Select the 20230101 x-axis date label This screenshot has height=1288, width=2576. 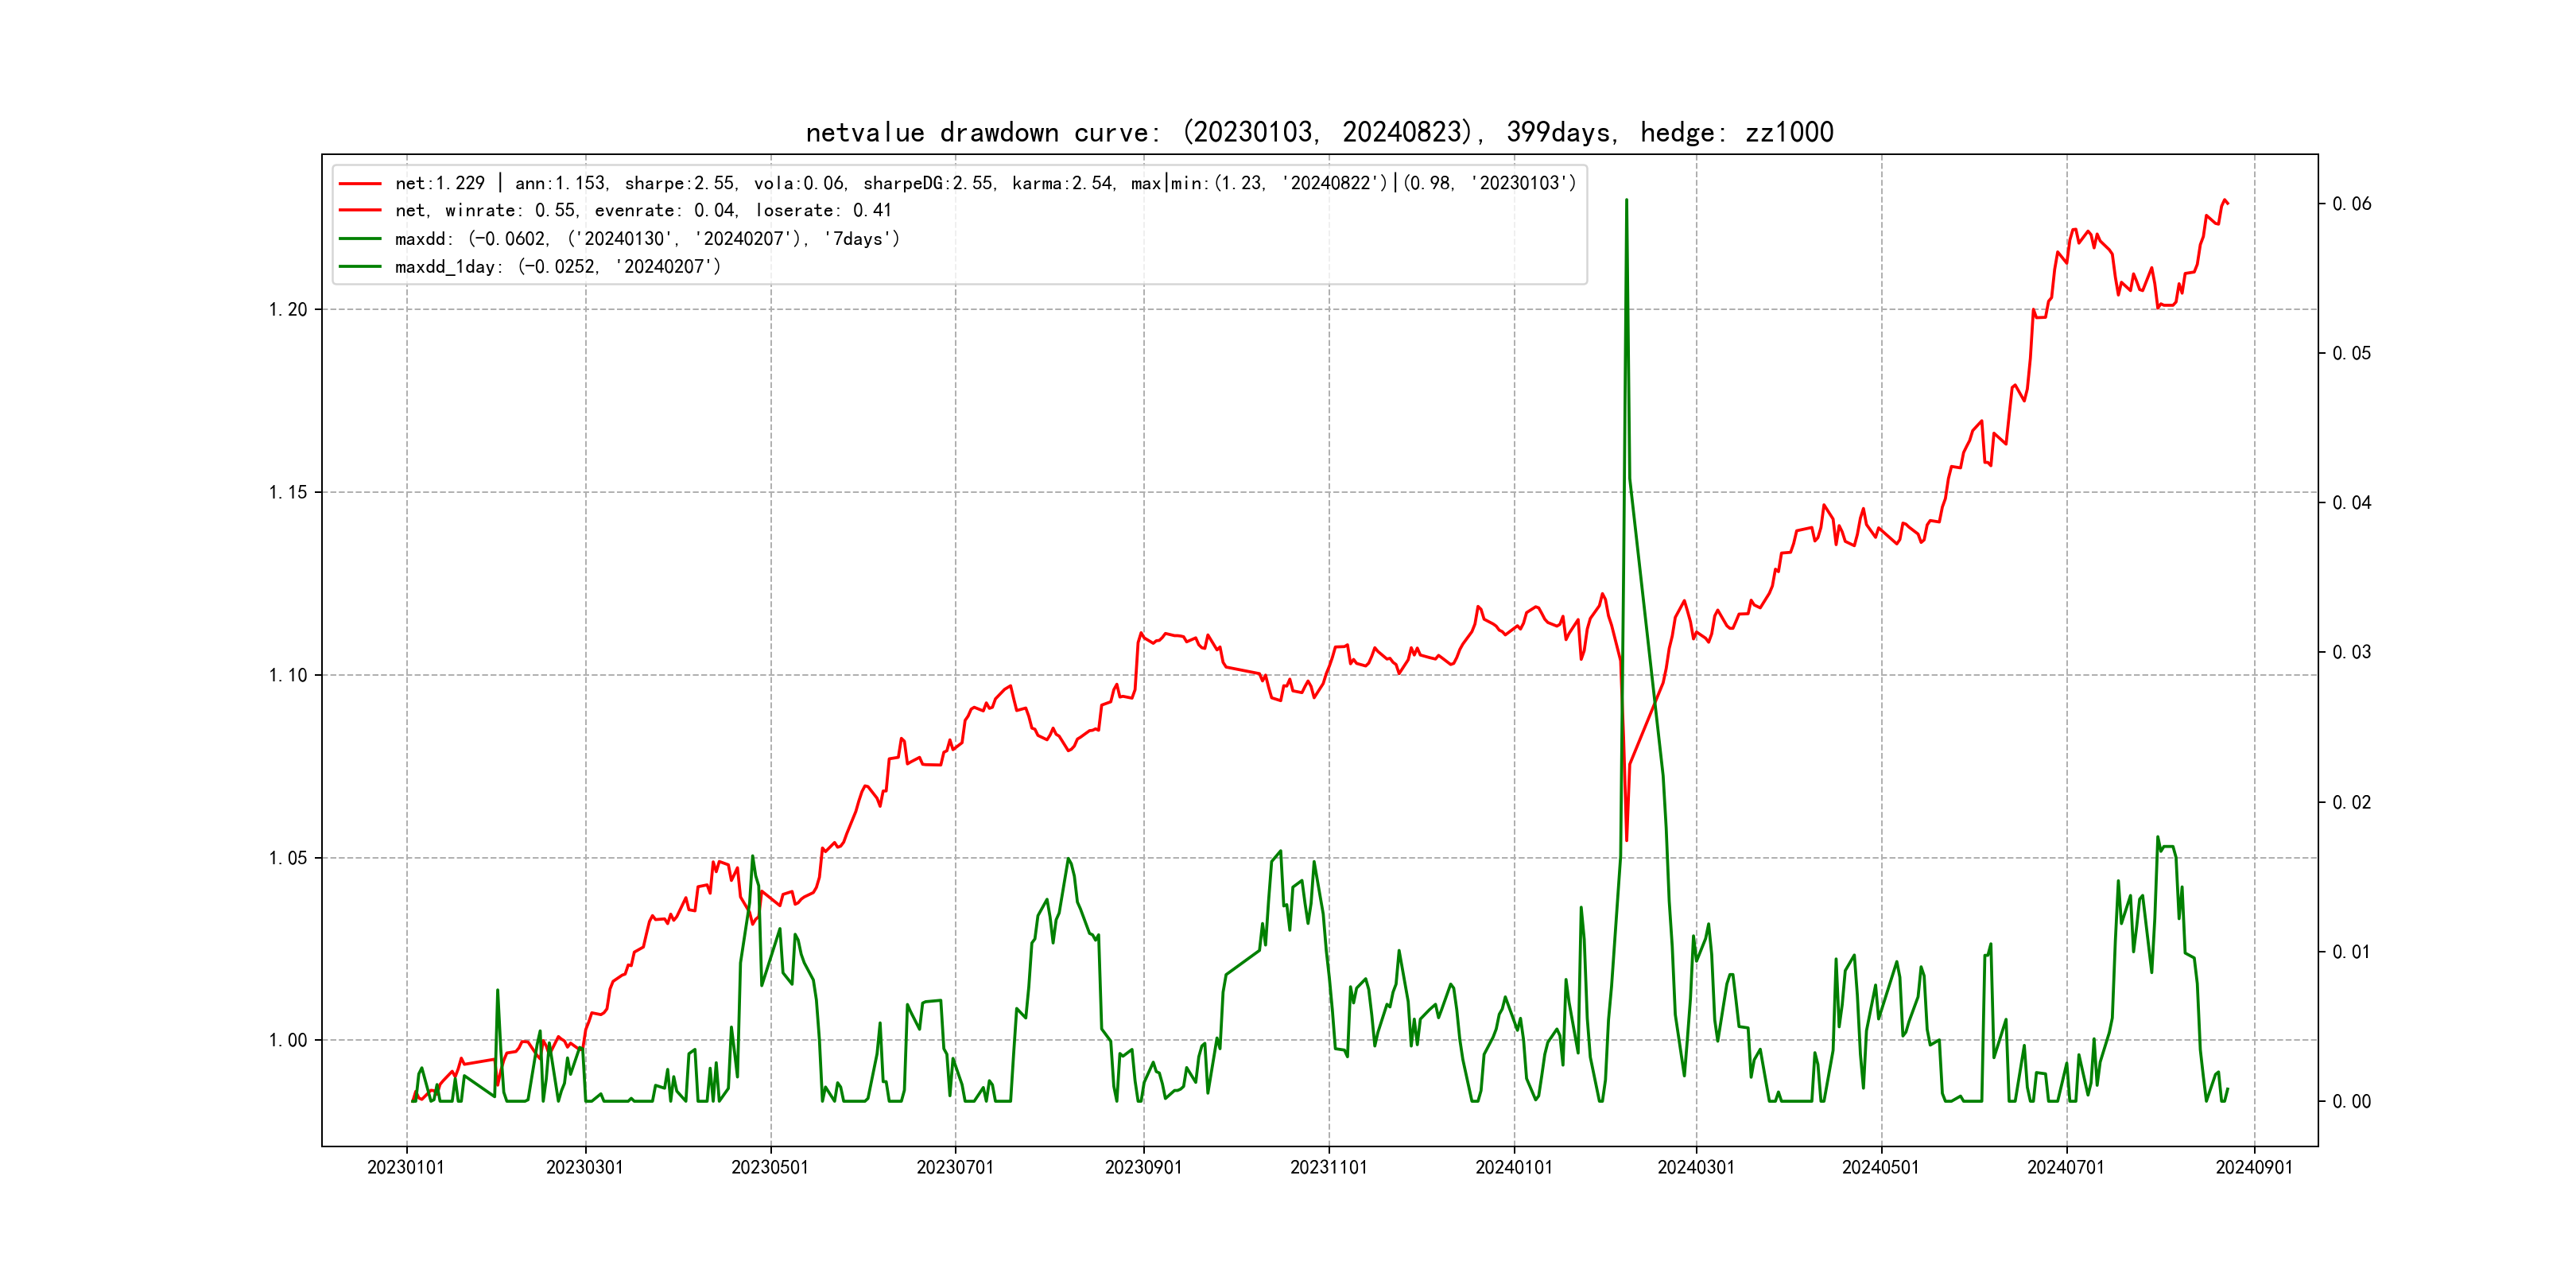coord(405,1168)
